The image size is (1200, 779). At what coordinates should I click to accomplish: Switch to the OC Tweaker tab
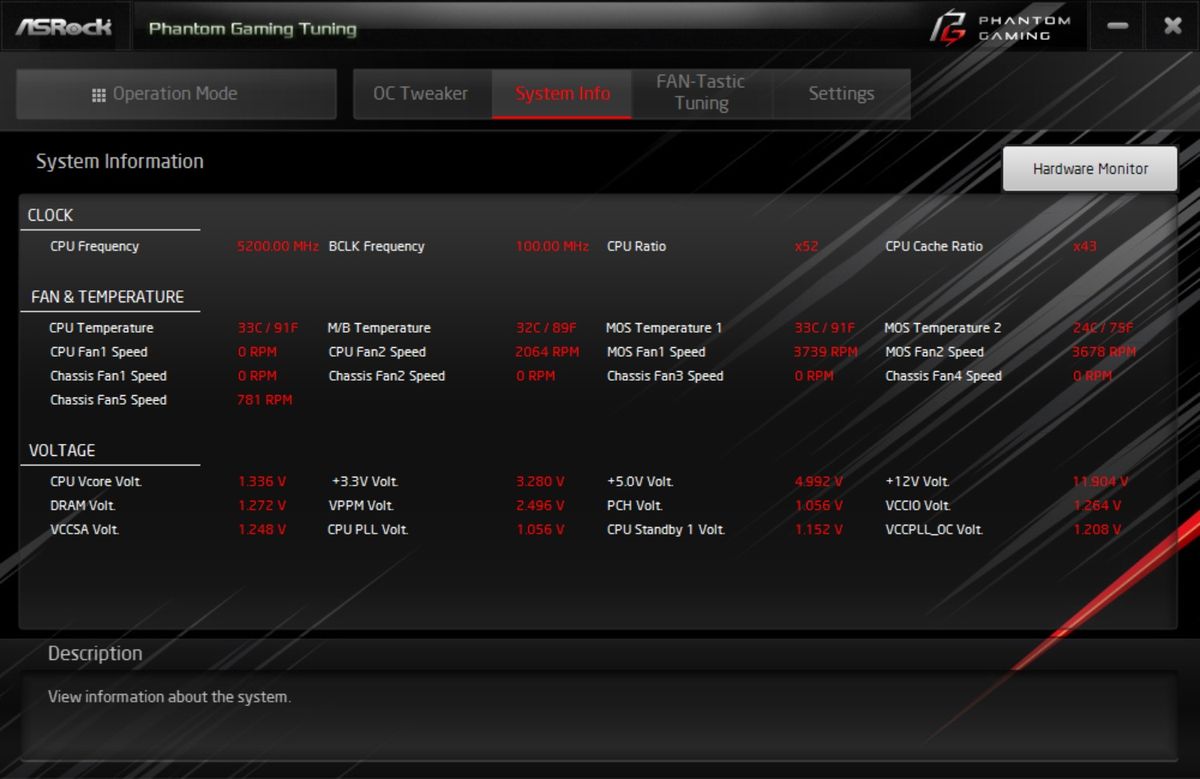(421, 94)
